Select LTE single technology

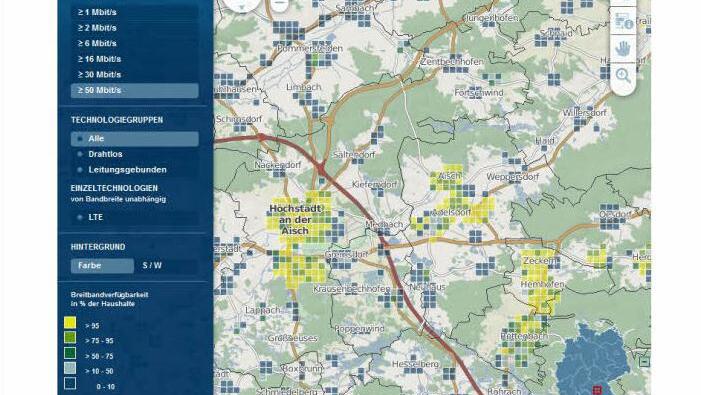pyautogui.click(x=135, y=217)
